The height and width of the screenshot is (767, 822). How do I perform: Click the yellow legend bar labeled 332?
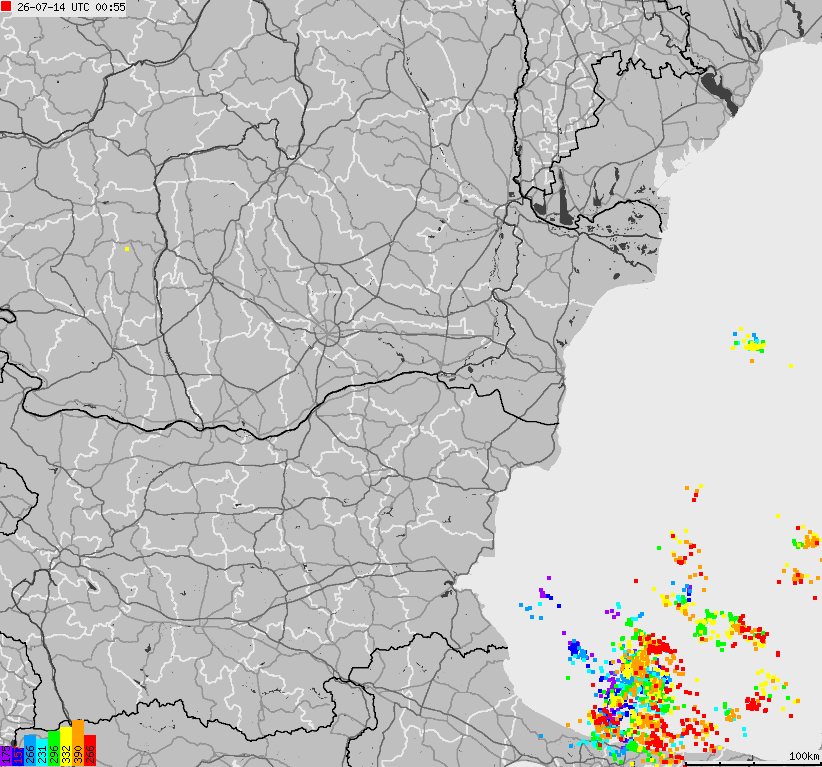(x=66, y=747)
